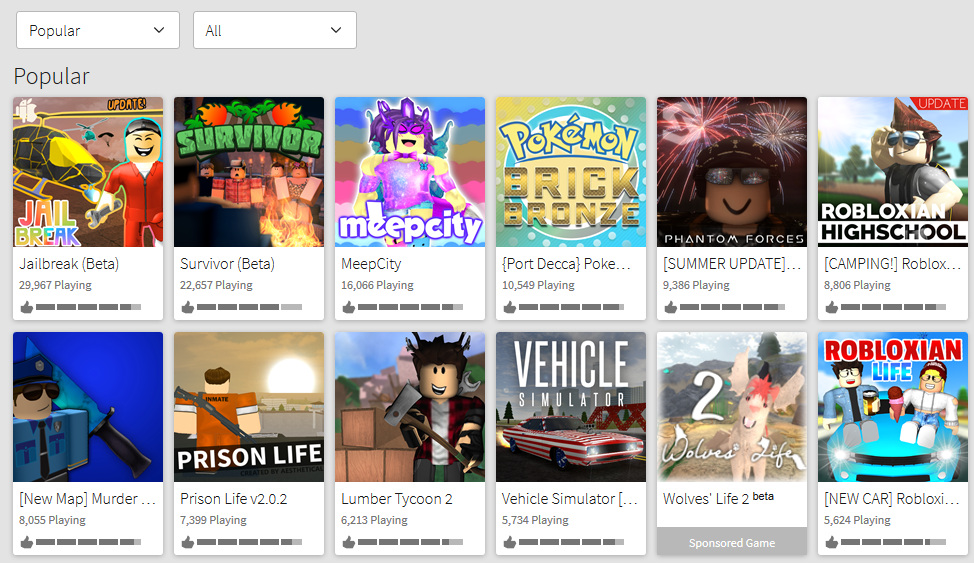The width and height of the screenshot is (974, 563).
Task: Click the thumbs-up icon under Murder Mystery game
Action: (27, 542)
